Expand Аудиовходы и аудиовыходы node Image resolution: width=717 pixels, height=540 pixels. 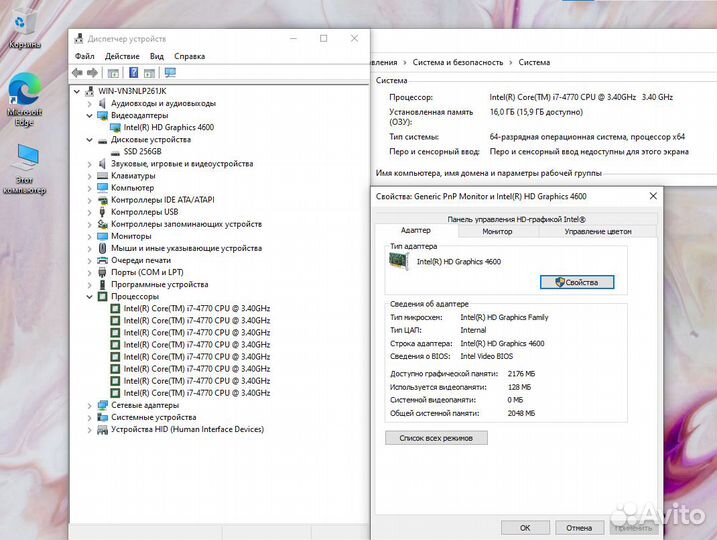click(x=90, y=104)
